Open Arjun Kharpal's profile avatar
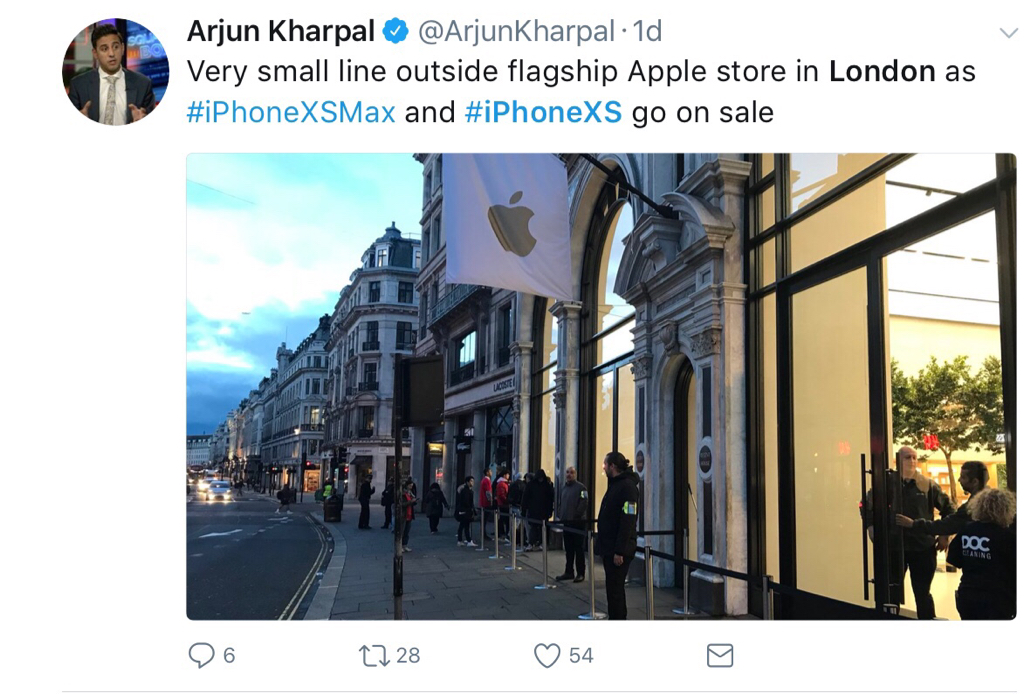This screenshot has height=694, width=1024. click(x=116, y=72)
